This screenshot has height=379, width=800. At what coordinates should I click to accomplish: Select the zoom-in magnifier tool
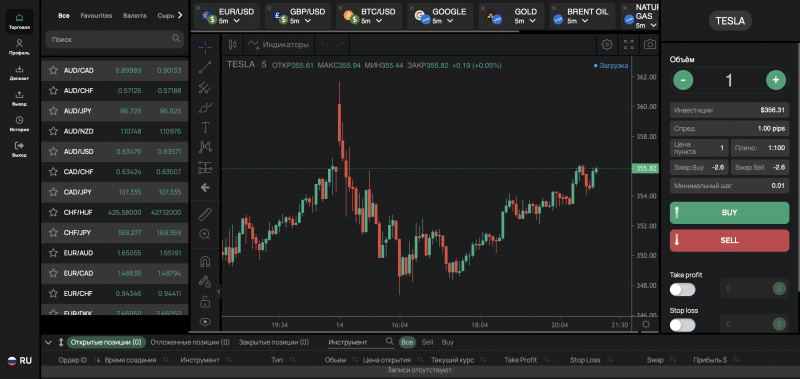coord(205,235)
